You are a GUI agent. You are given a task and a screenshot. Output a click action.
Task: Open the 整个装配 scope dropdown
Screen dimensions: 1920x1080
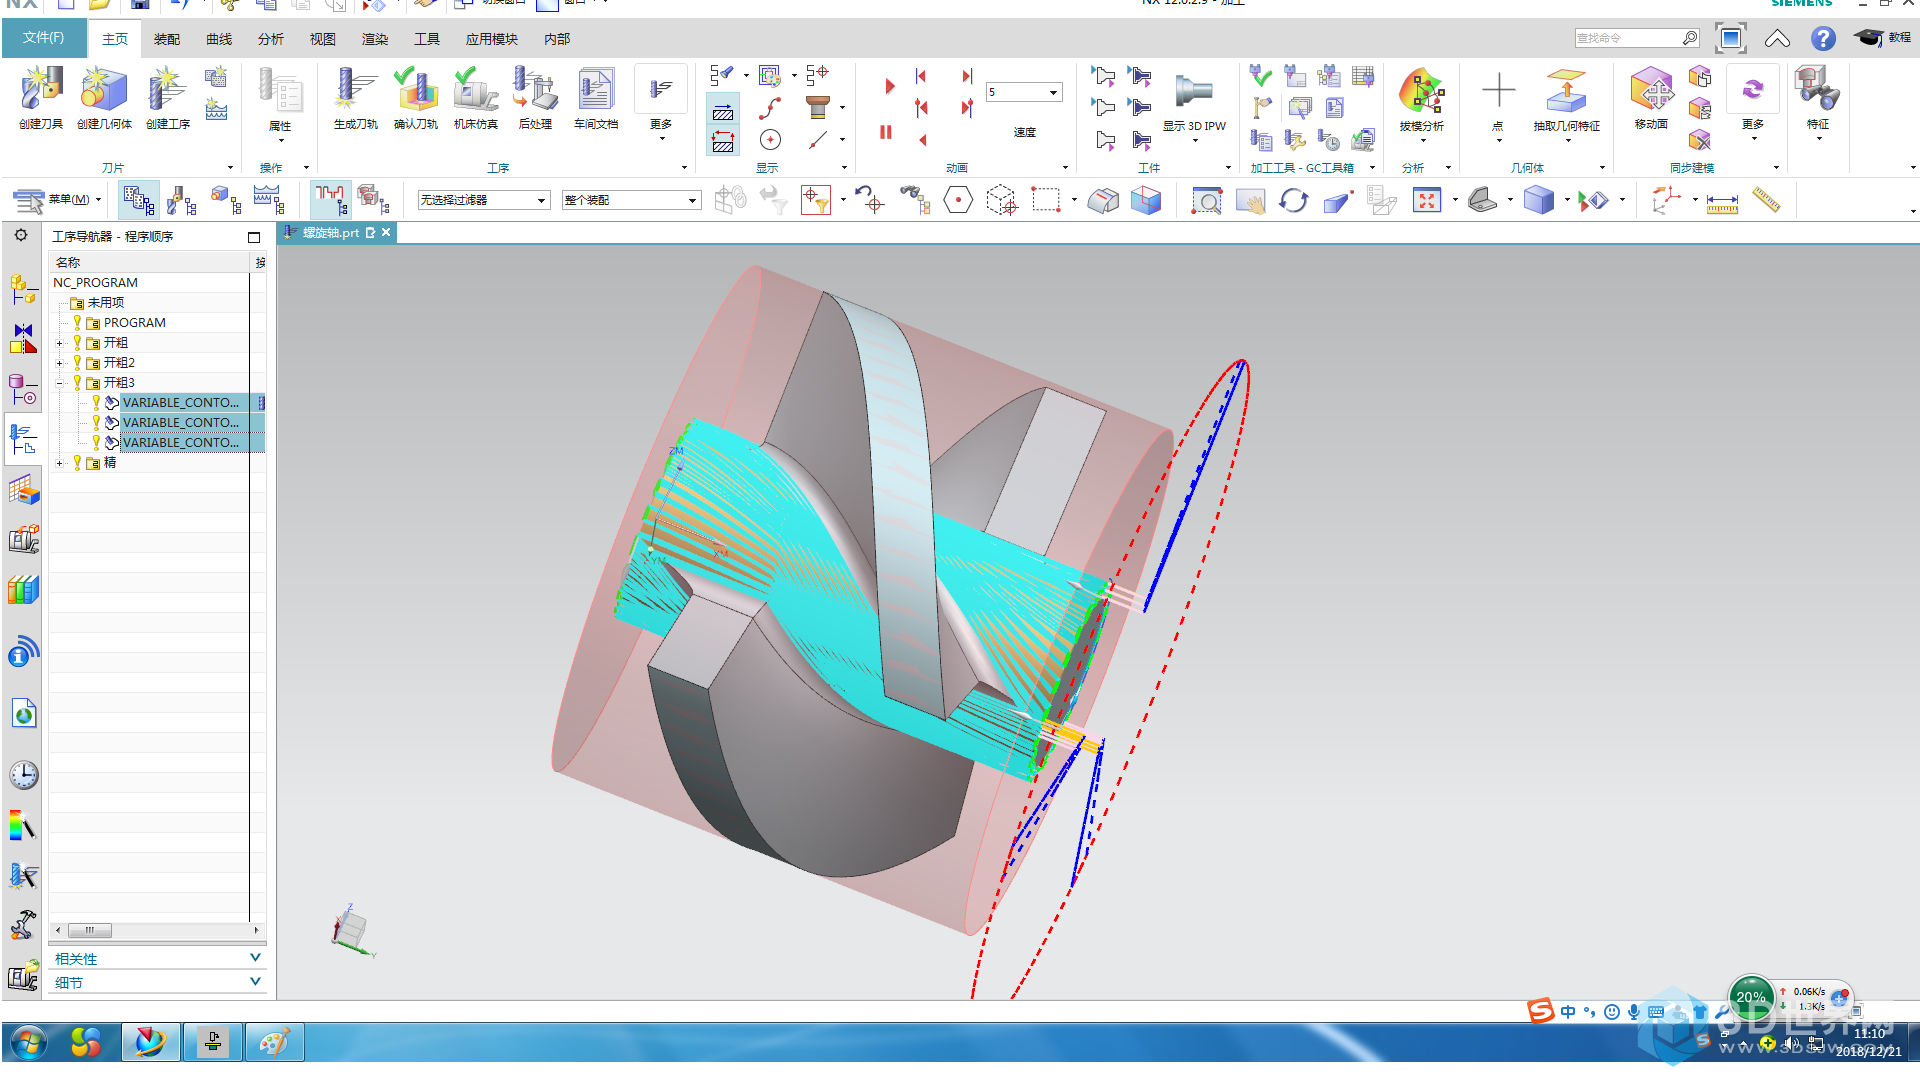click(630, 200)
